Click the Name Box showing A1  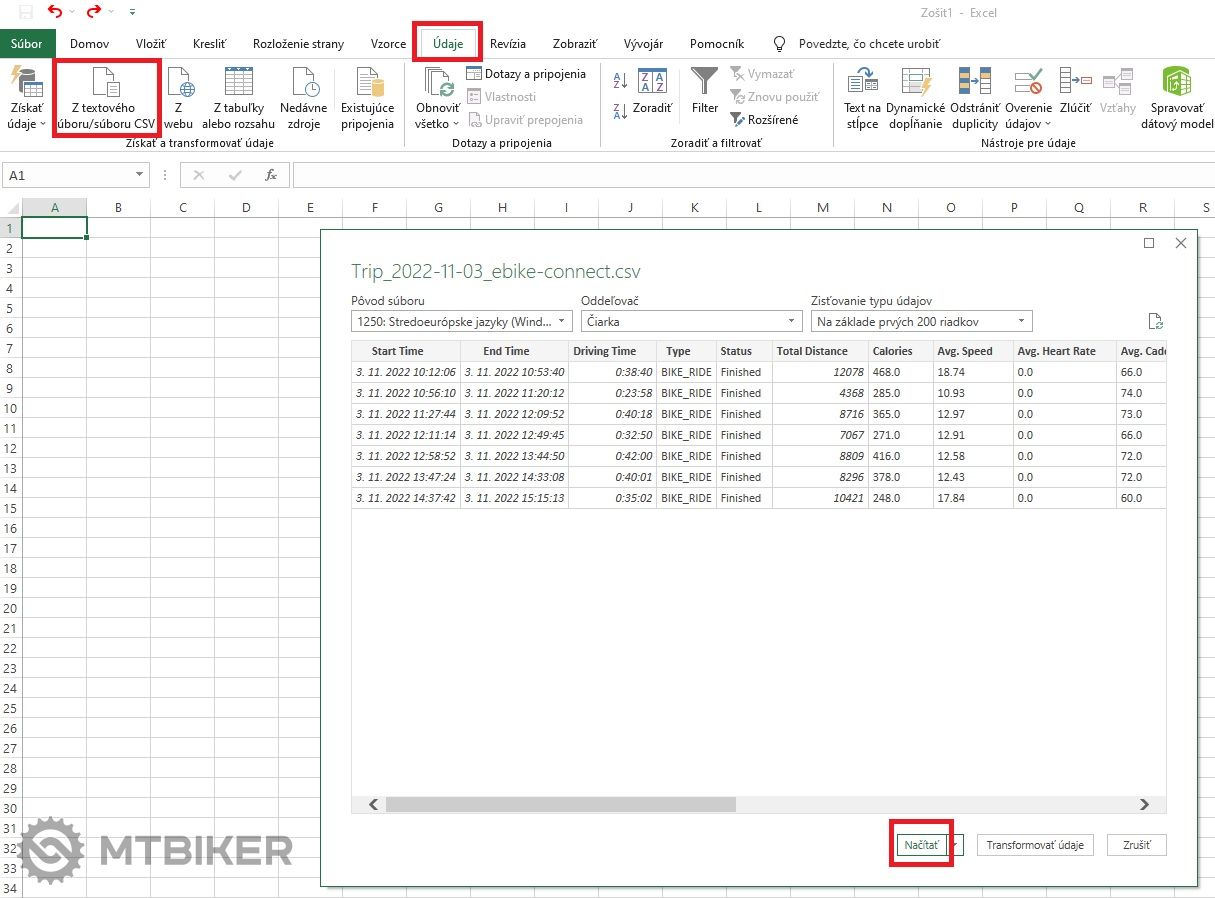point(75,175)
